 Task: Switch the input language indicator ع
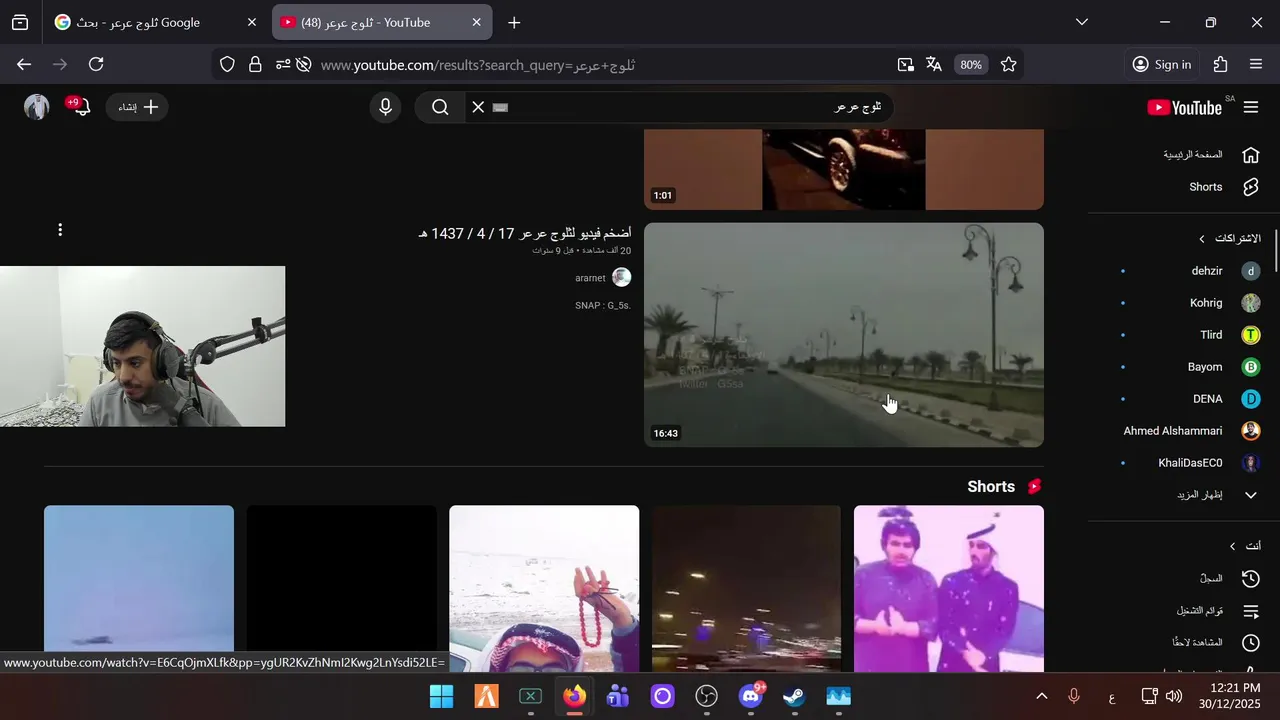1112,696
